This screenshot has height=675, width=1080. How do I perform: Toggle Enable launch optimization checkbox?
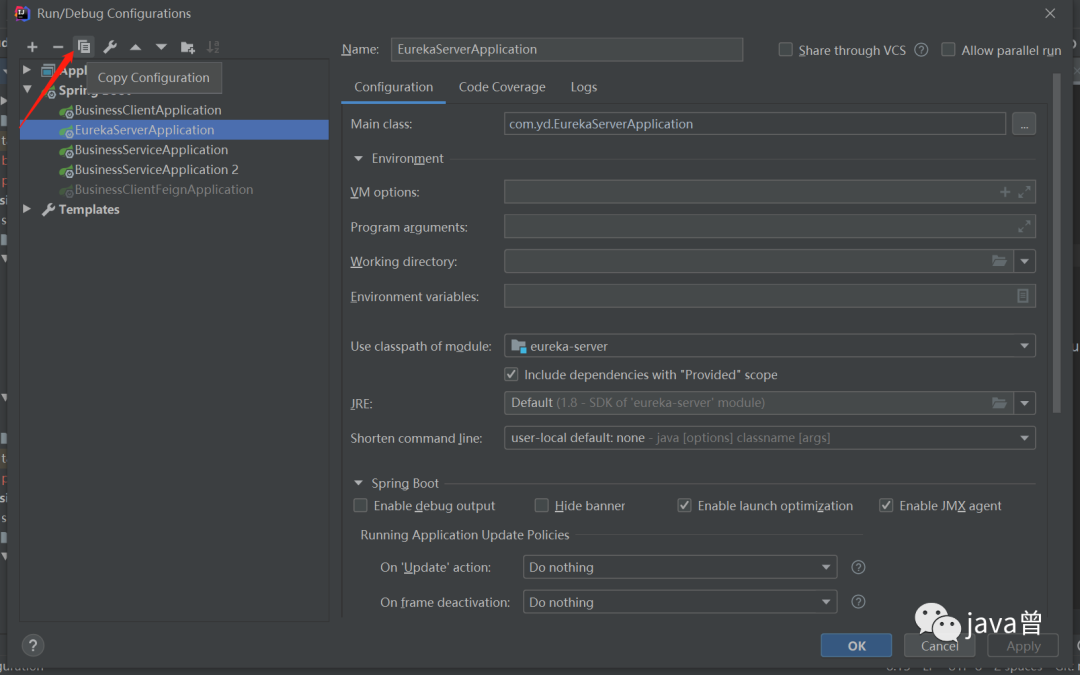pyautogui.click(x=684, y=506)
